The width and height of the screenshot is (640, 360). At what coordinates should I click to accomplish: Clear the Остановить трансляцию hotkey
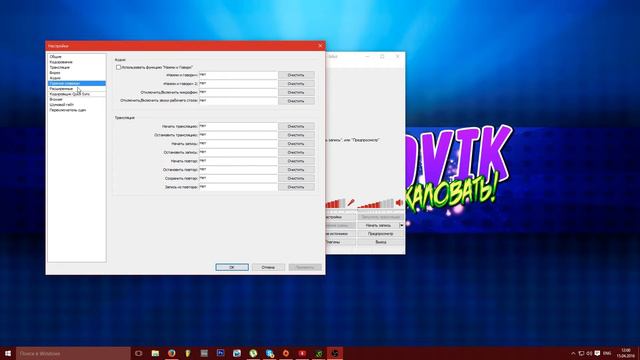point(296,135)
